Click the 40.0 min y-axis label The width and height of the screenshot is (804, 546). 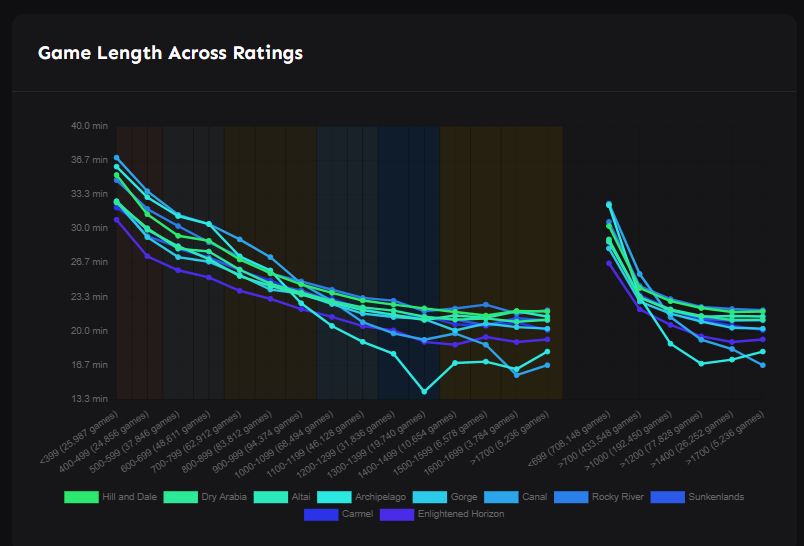point(88,126)
